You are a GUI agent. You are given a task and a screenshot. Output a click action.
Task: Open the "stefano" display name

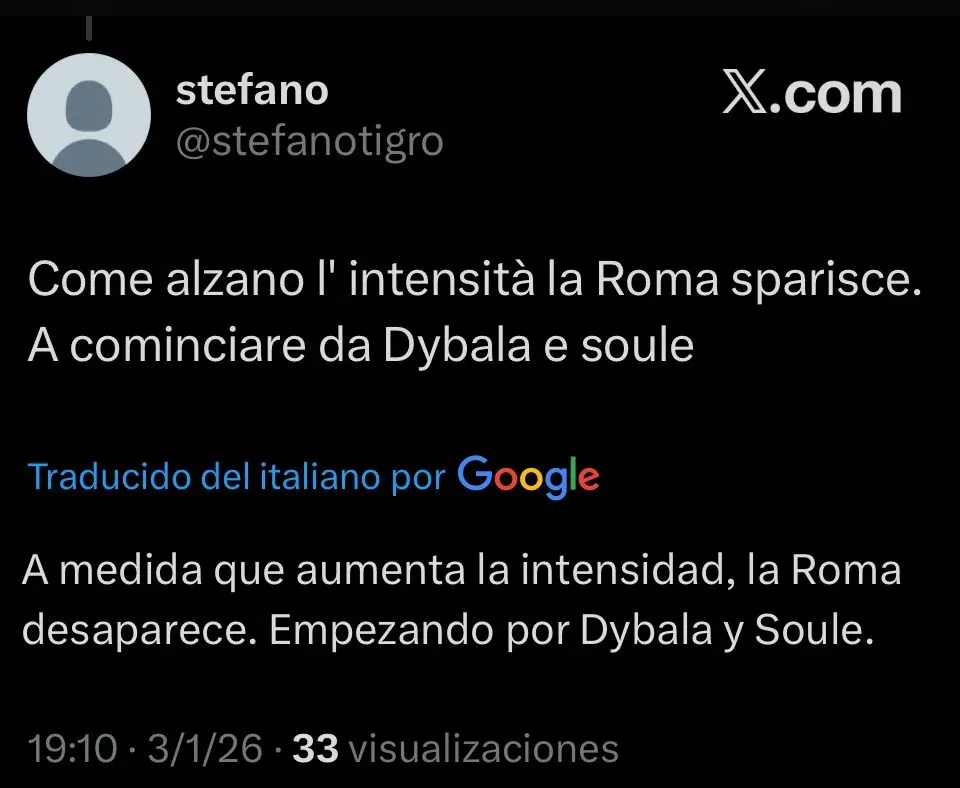pyautogui.click(x=251, y=90)
